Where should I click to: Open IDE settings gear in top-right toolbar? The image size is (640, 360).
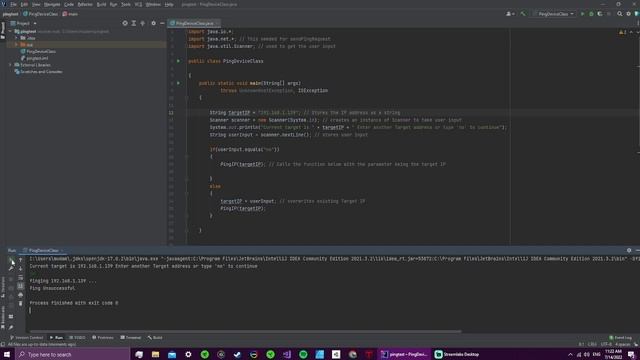[x=629, y=14]
